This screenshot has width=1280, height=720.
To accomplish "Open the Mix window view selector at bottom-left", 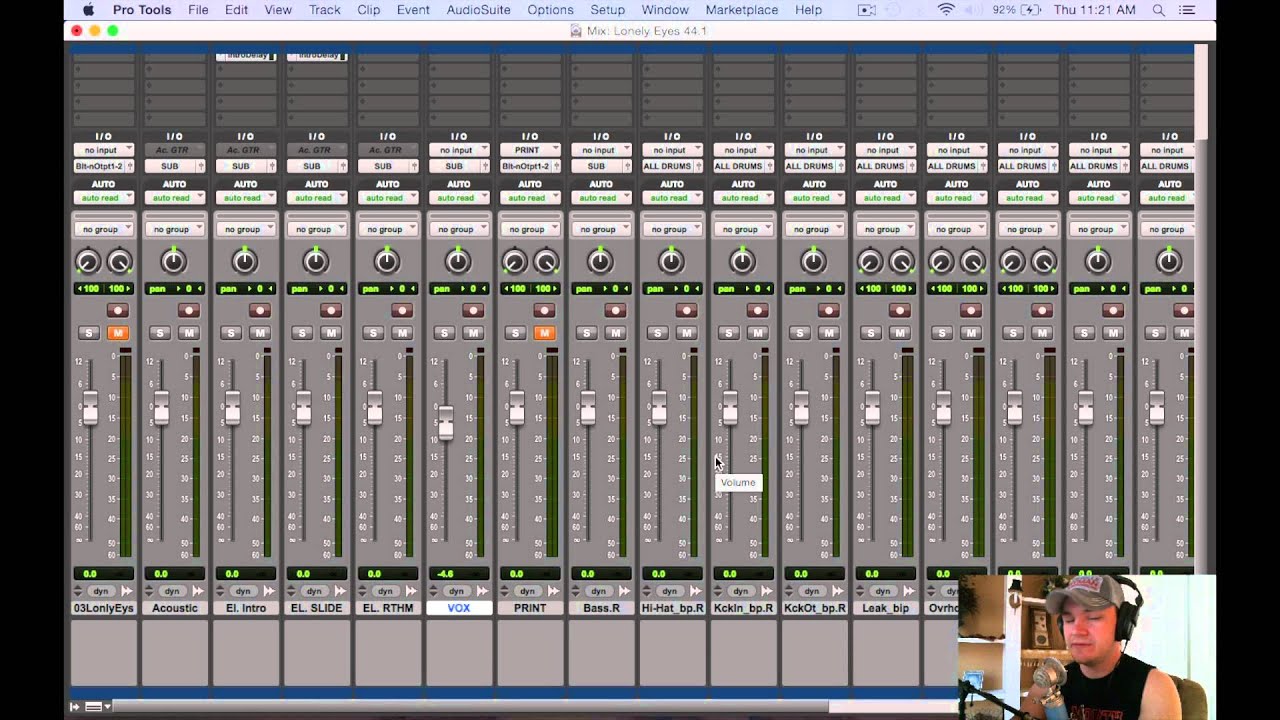I will 96,707.
